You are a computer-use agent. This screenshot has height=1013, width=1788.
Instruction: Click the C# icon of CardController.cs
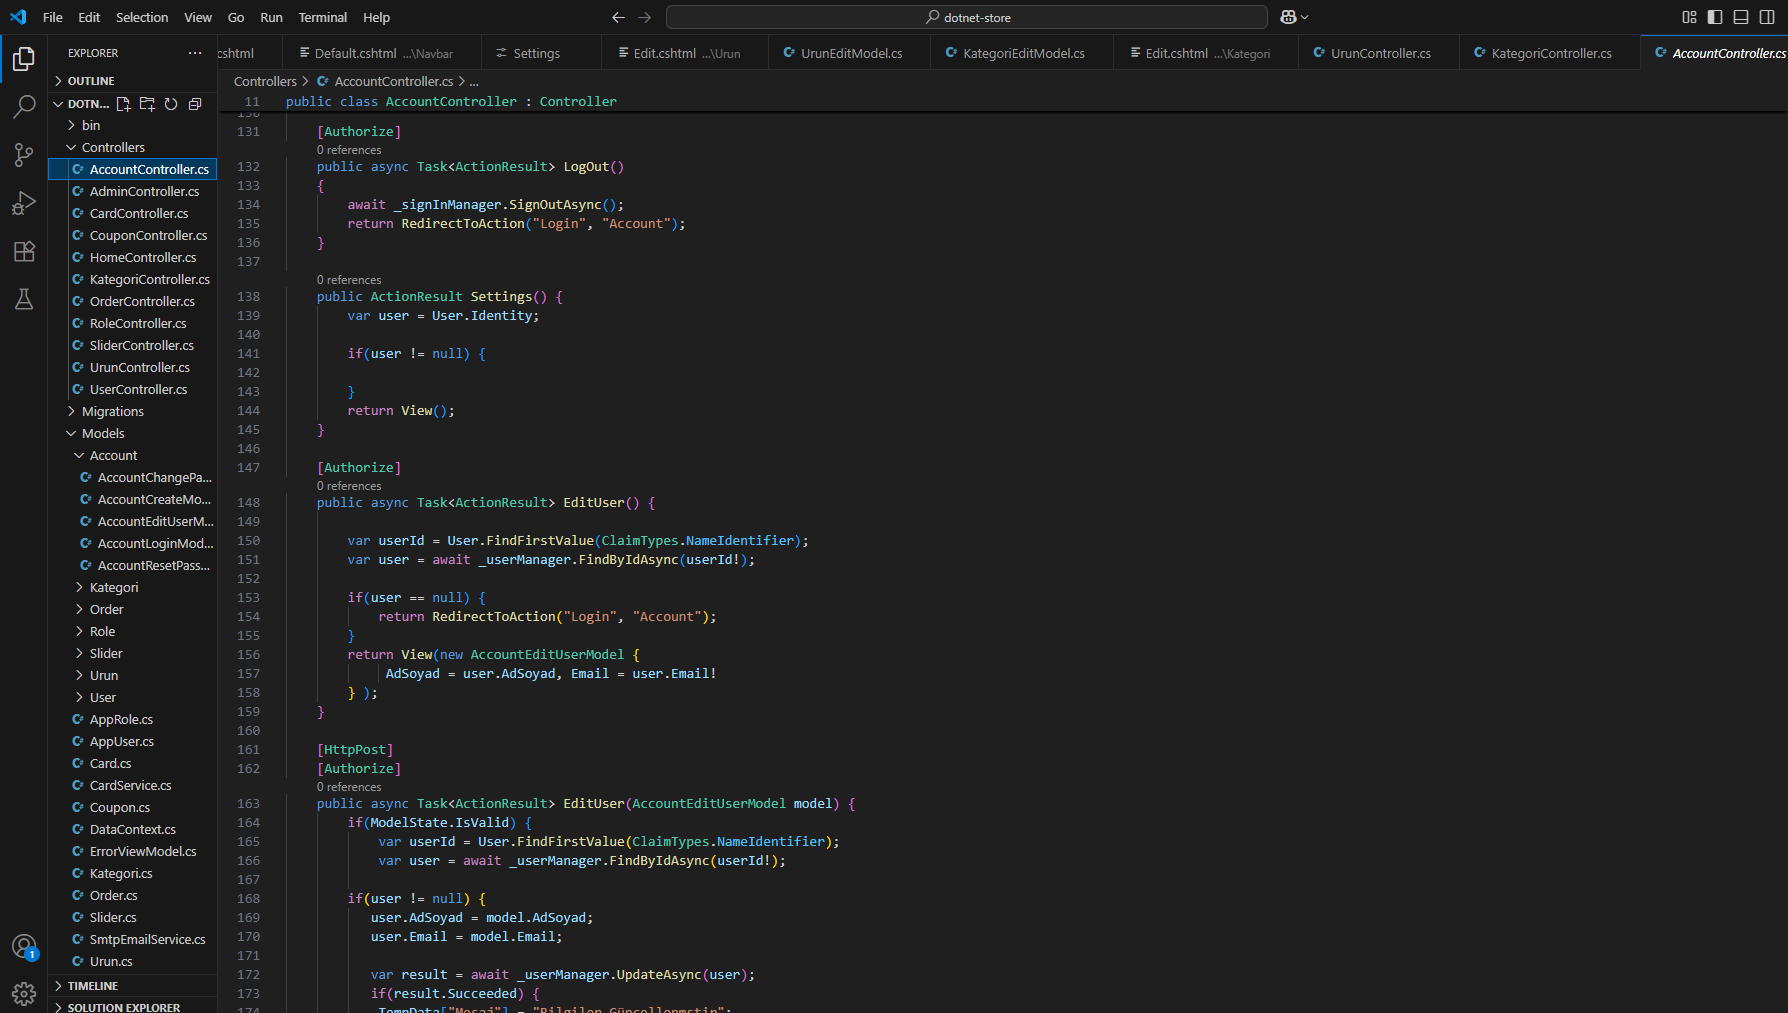pos(78,213)
